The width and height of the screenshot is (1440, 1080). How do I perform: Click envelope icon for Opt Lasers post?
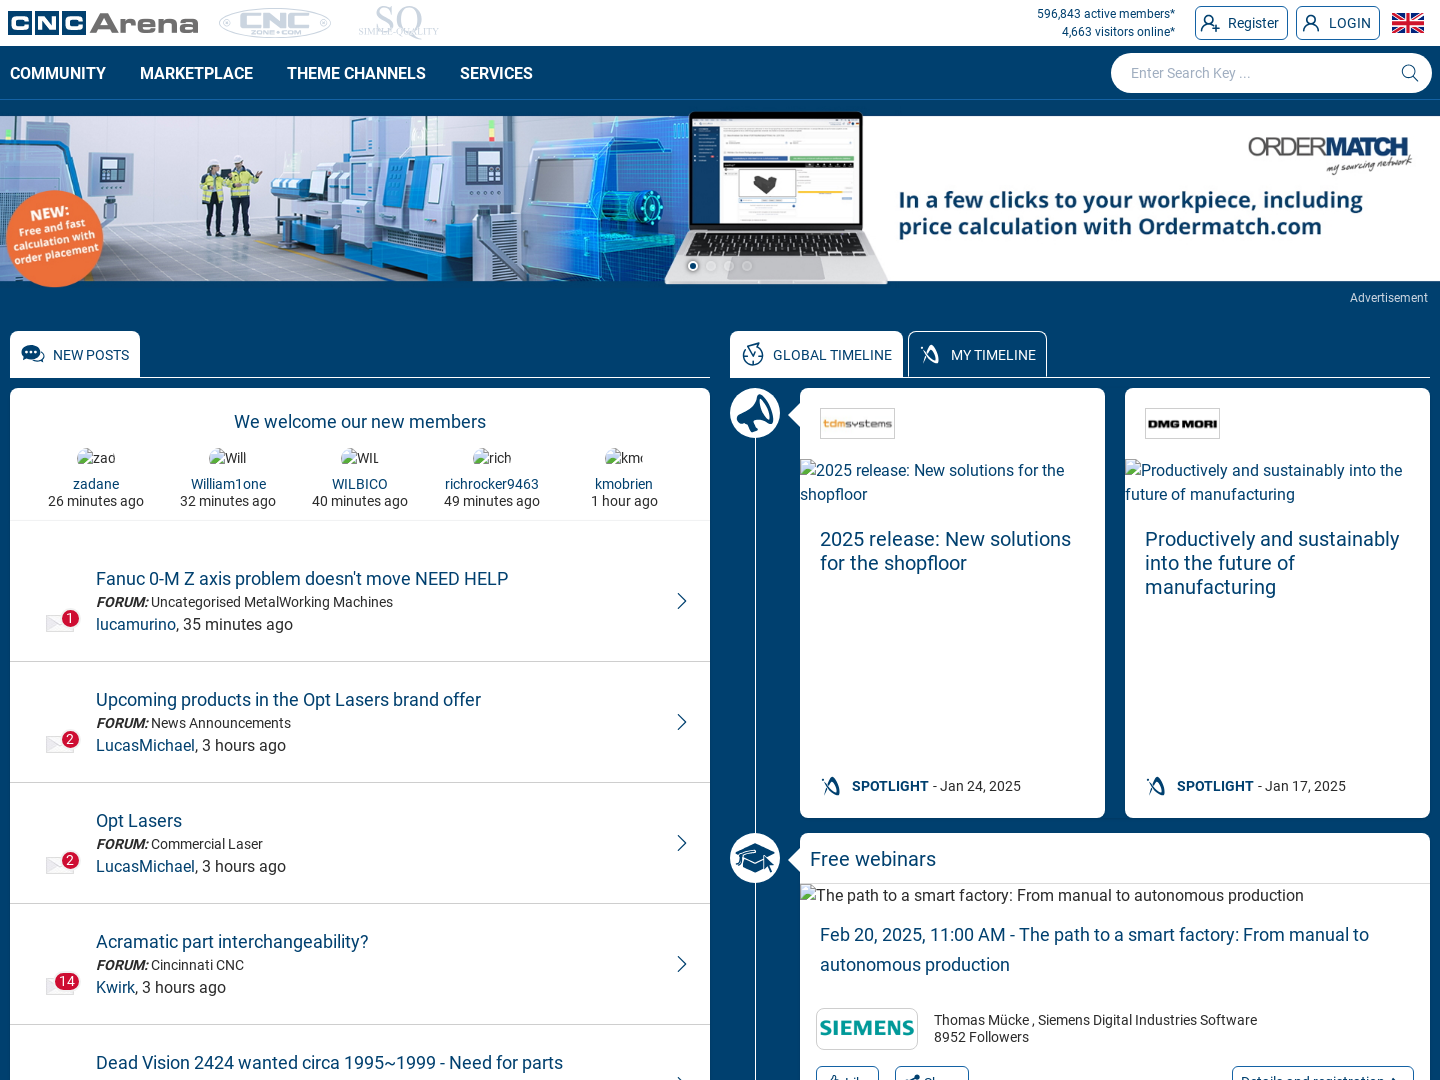tap(62, 863)
